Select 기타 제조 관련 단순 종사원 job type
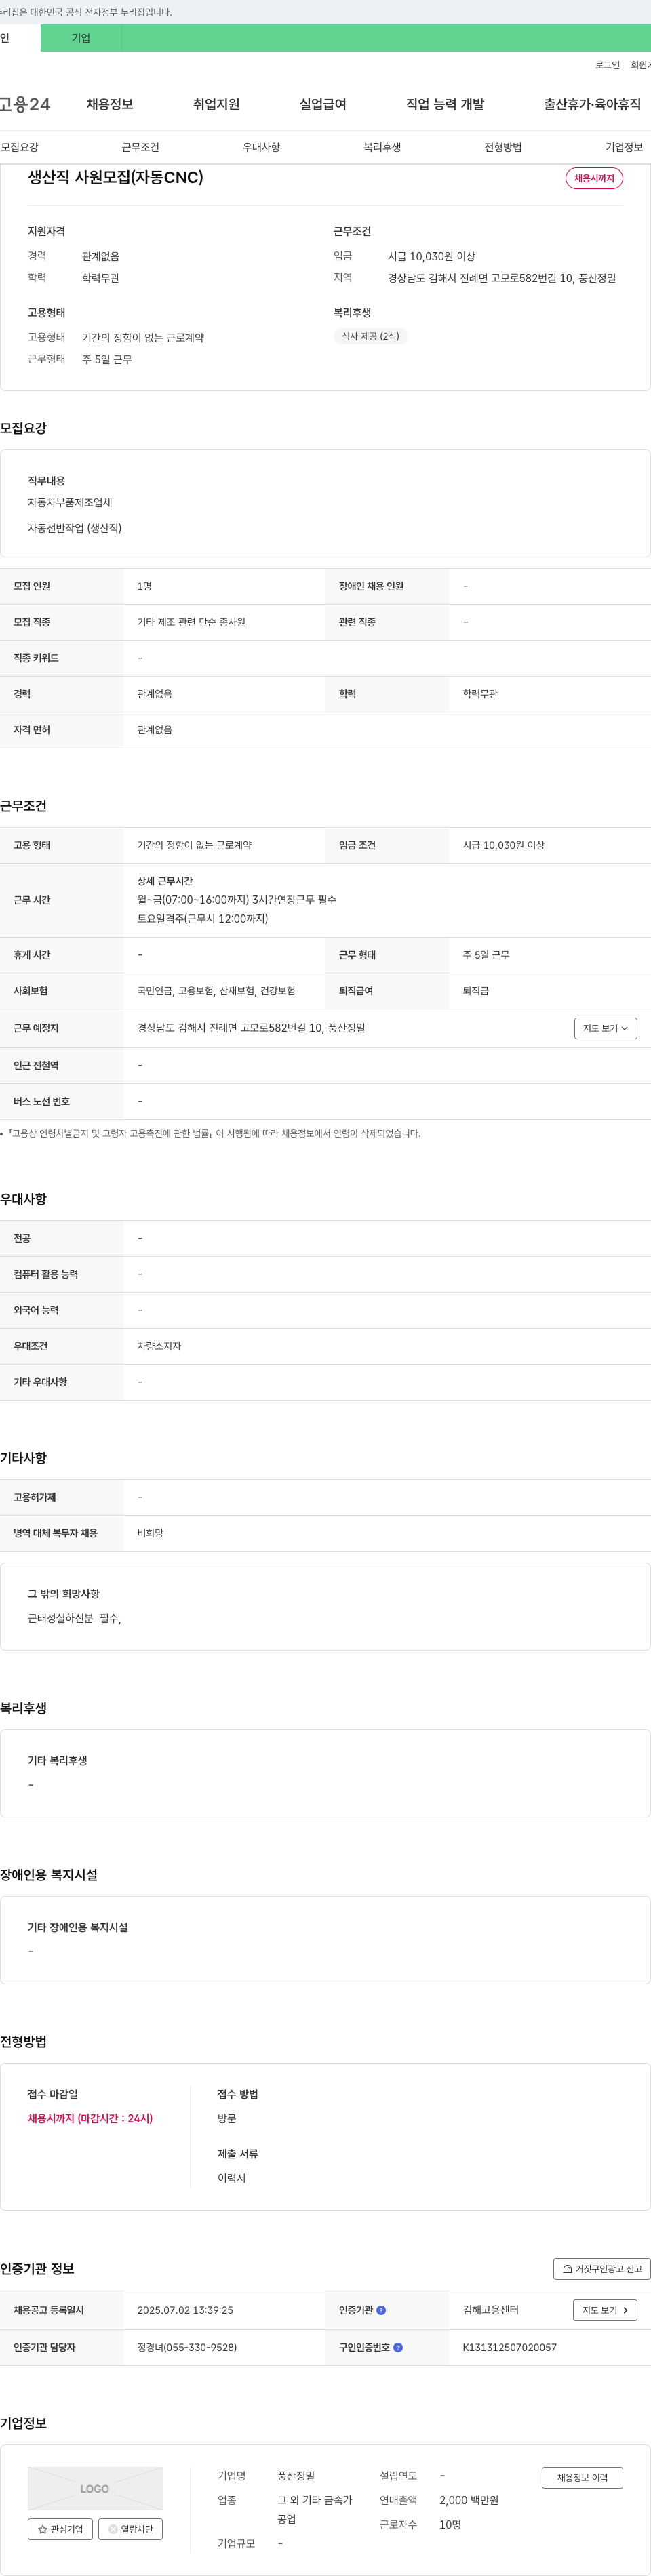This screenshot has height=2576, width=651. (x=191, y=622)
